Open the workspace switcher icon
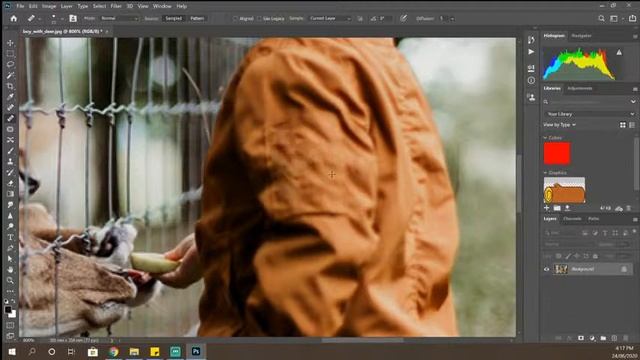Screen dimensions: 640x360 [x=614, y=18]
